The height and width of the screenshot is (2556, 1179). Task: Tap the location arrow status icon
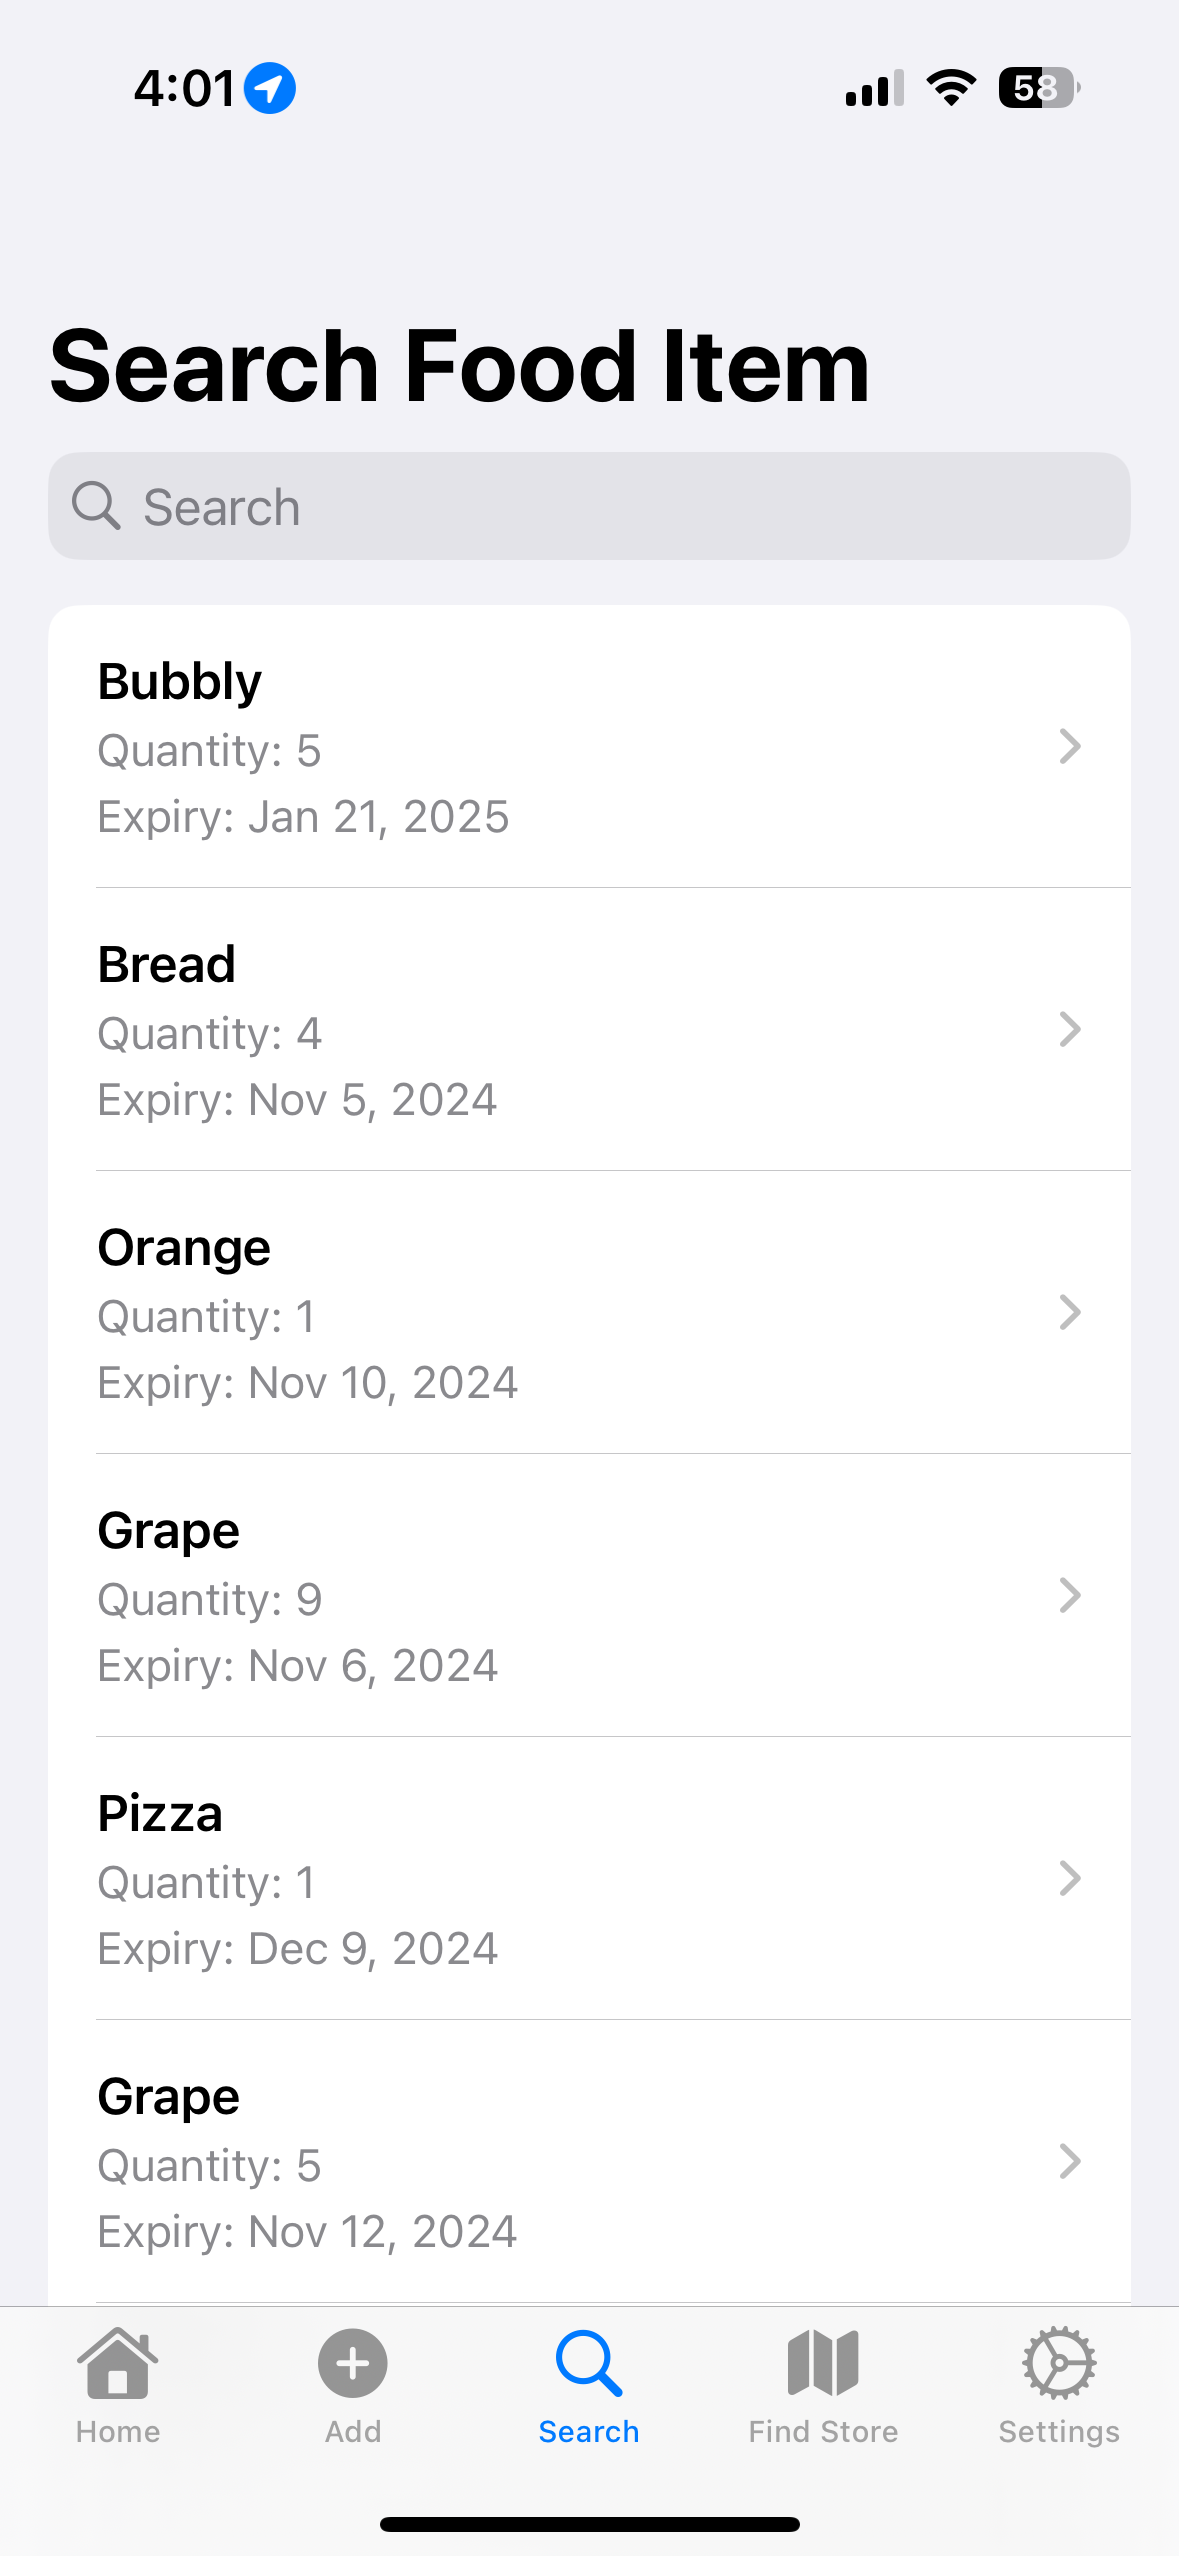(x=270, y=88)
